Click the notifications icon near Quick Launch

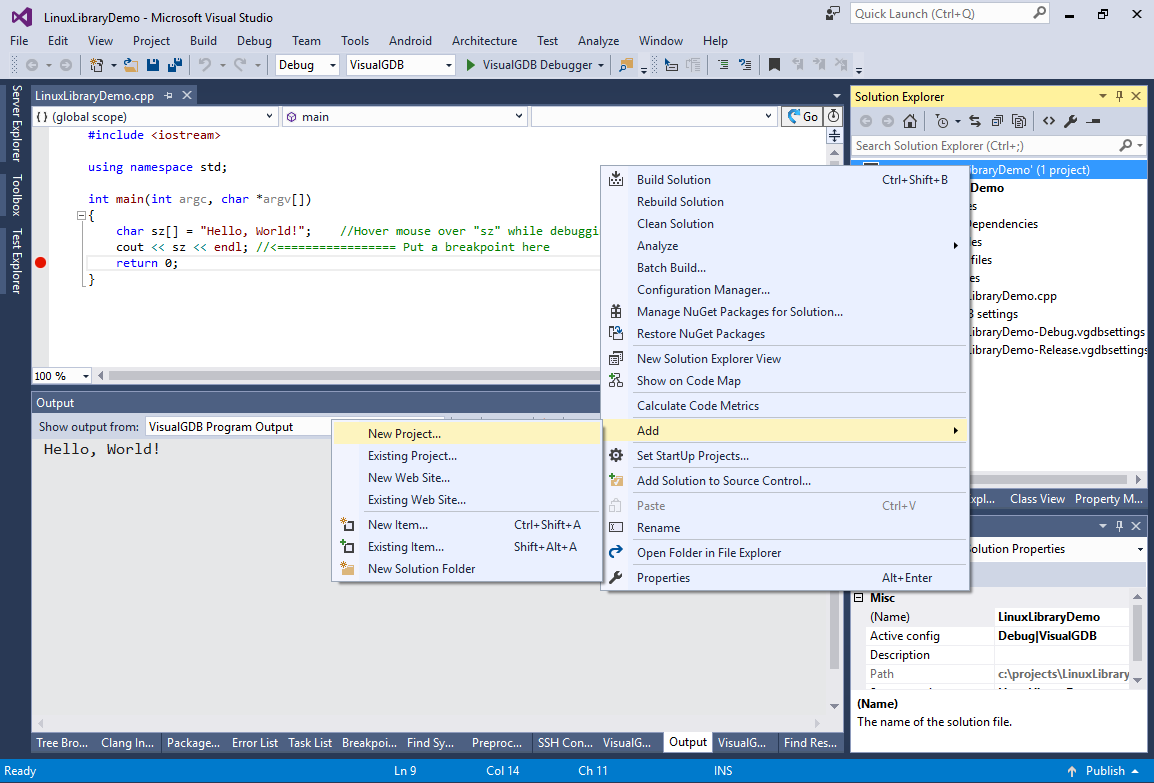(x=832, y=13)
